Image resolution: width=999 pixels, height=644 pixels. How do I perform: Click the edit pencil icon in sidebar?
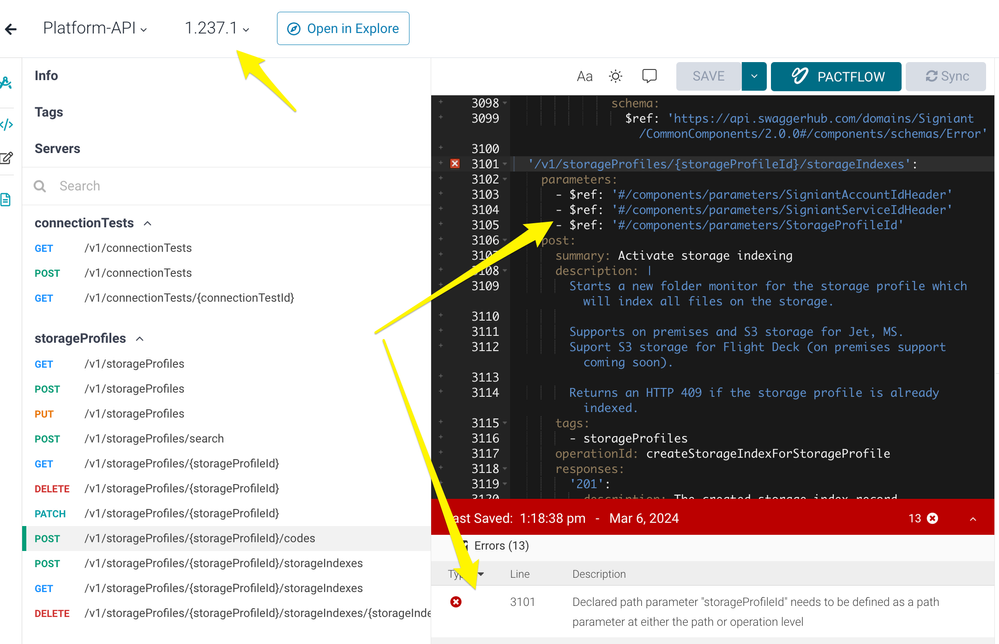[7, 158]
